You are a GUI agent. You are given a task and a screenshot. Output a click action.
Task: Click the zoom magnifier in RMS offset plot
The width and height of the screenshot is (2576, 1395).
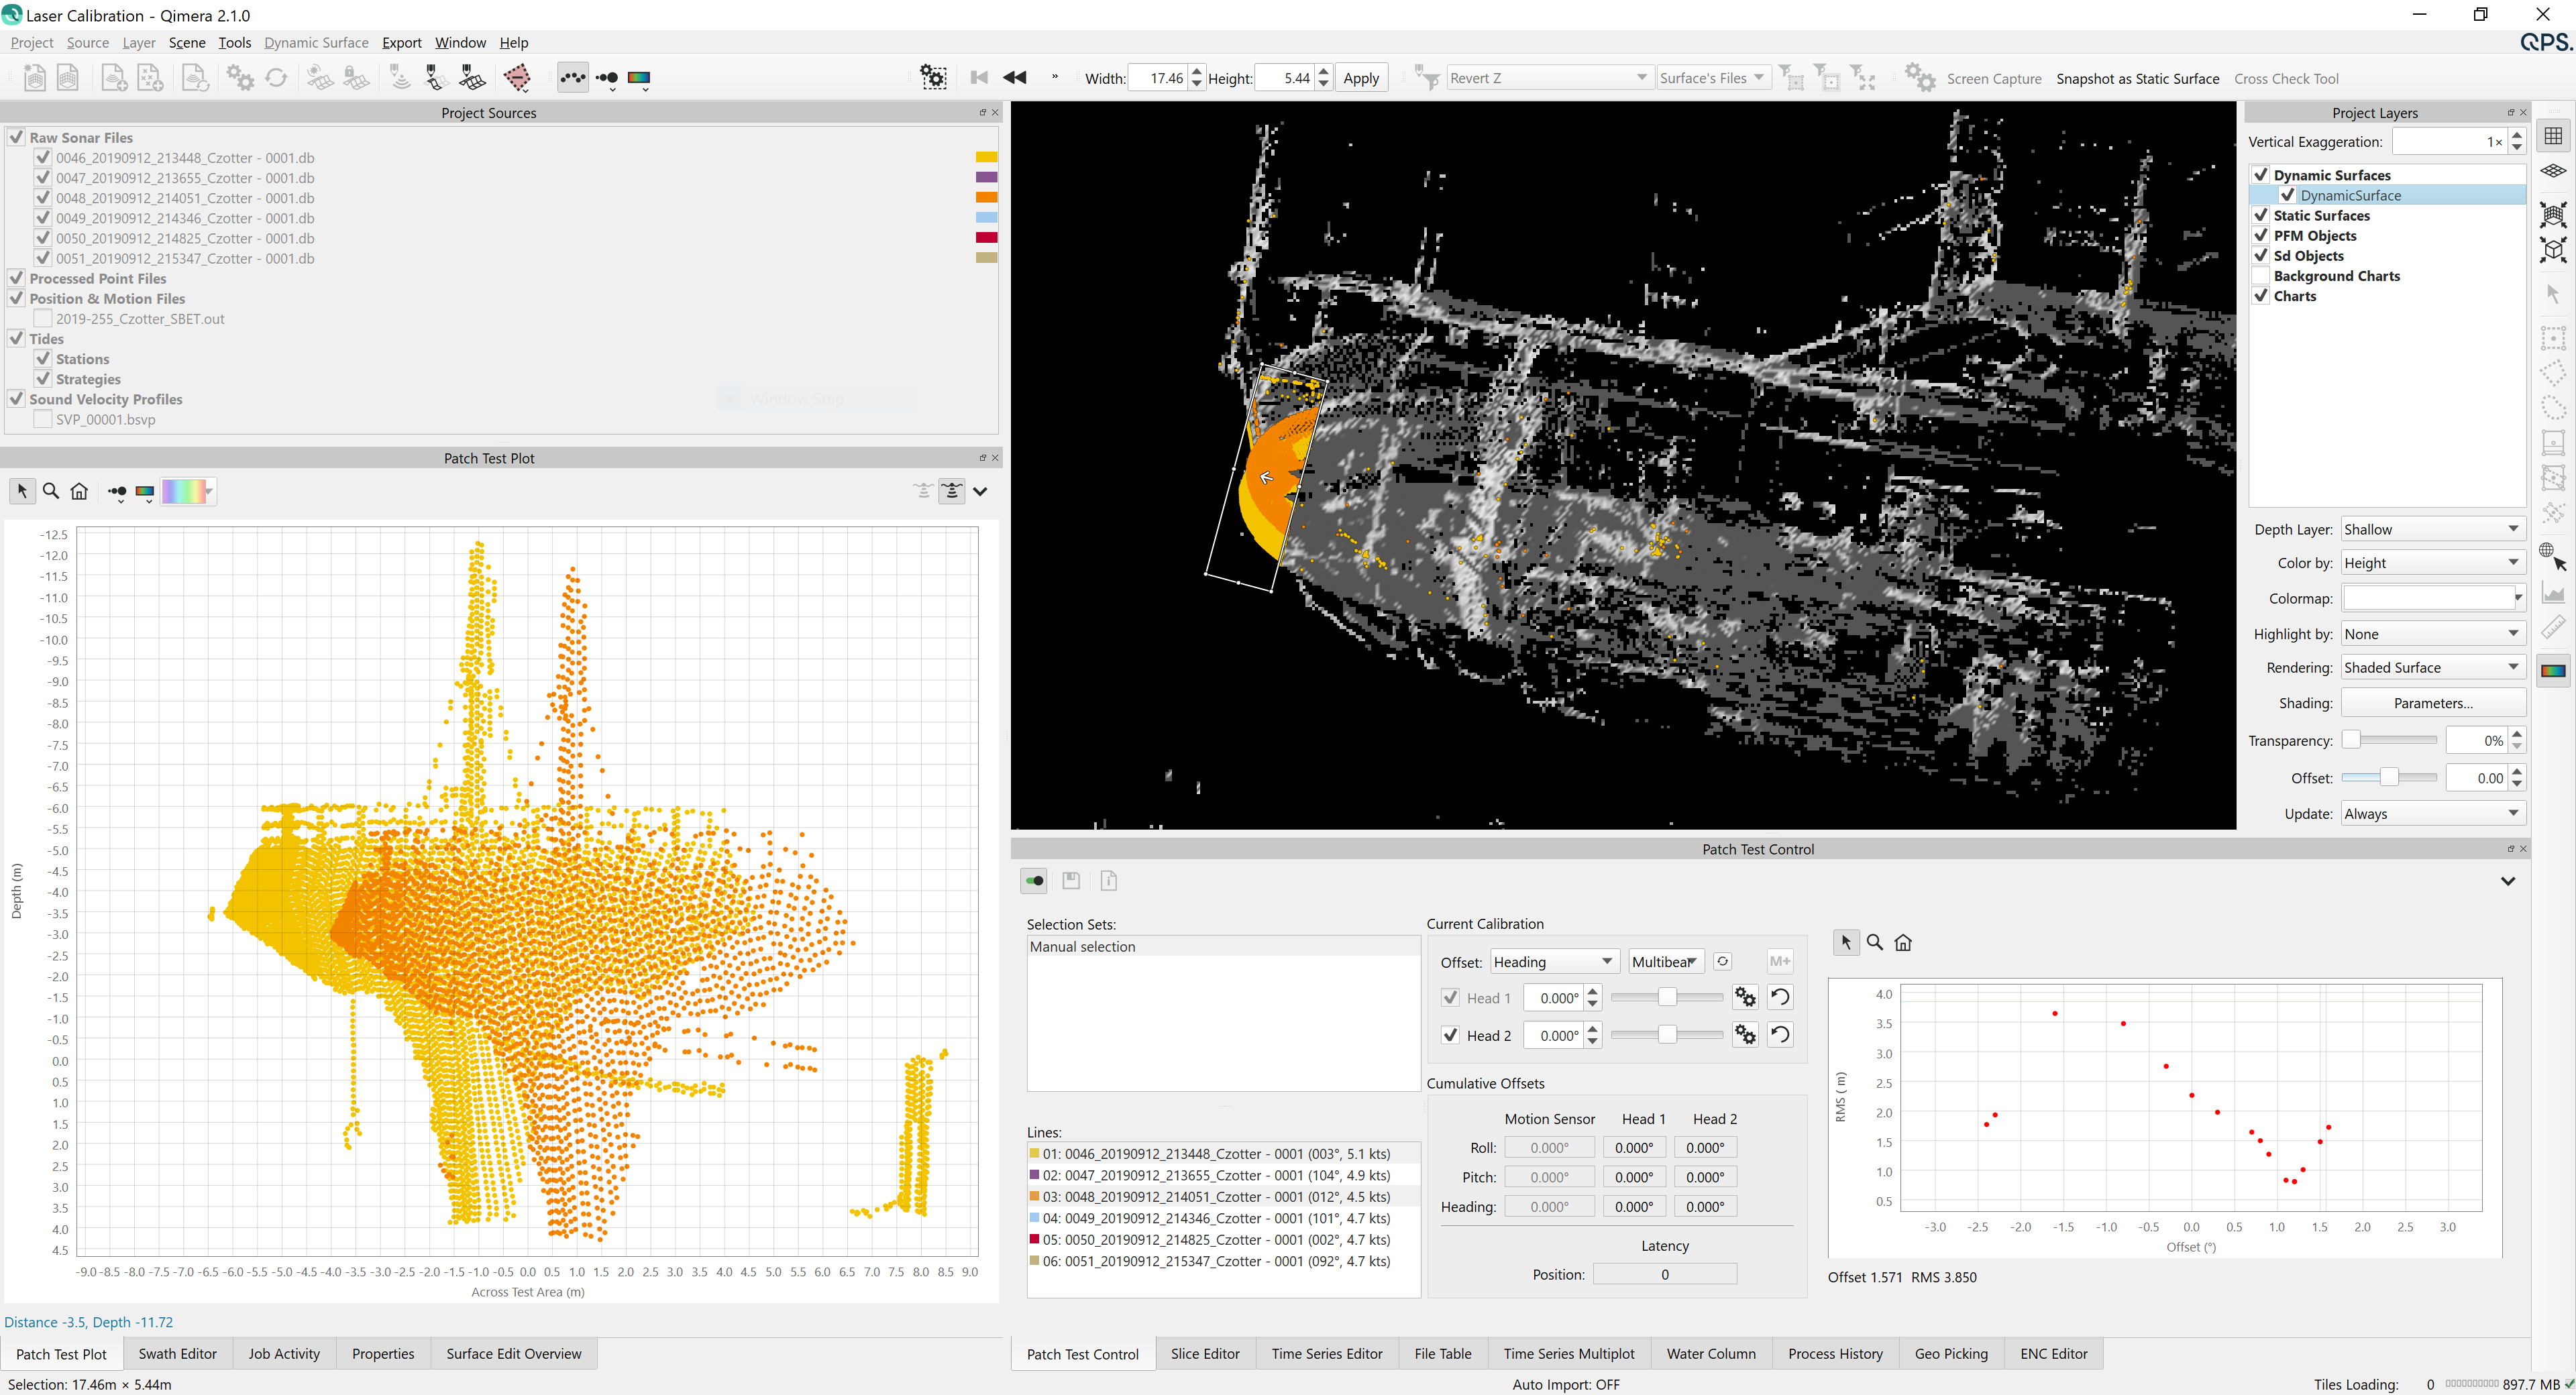pos(1875,942)
